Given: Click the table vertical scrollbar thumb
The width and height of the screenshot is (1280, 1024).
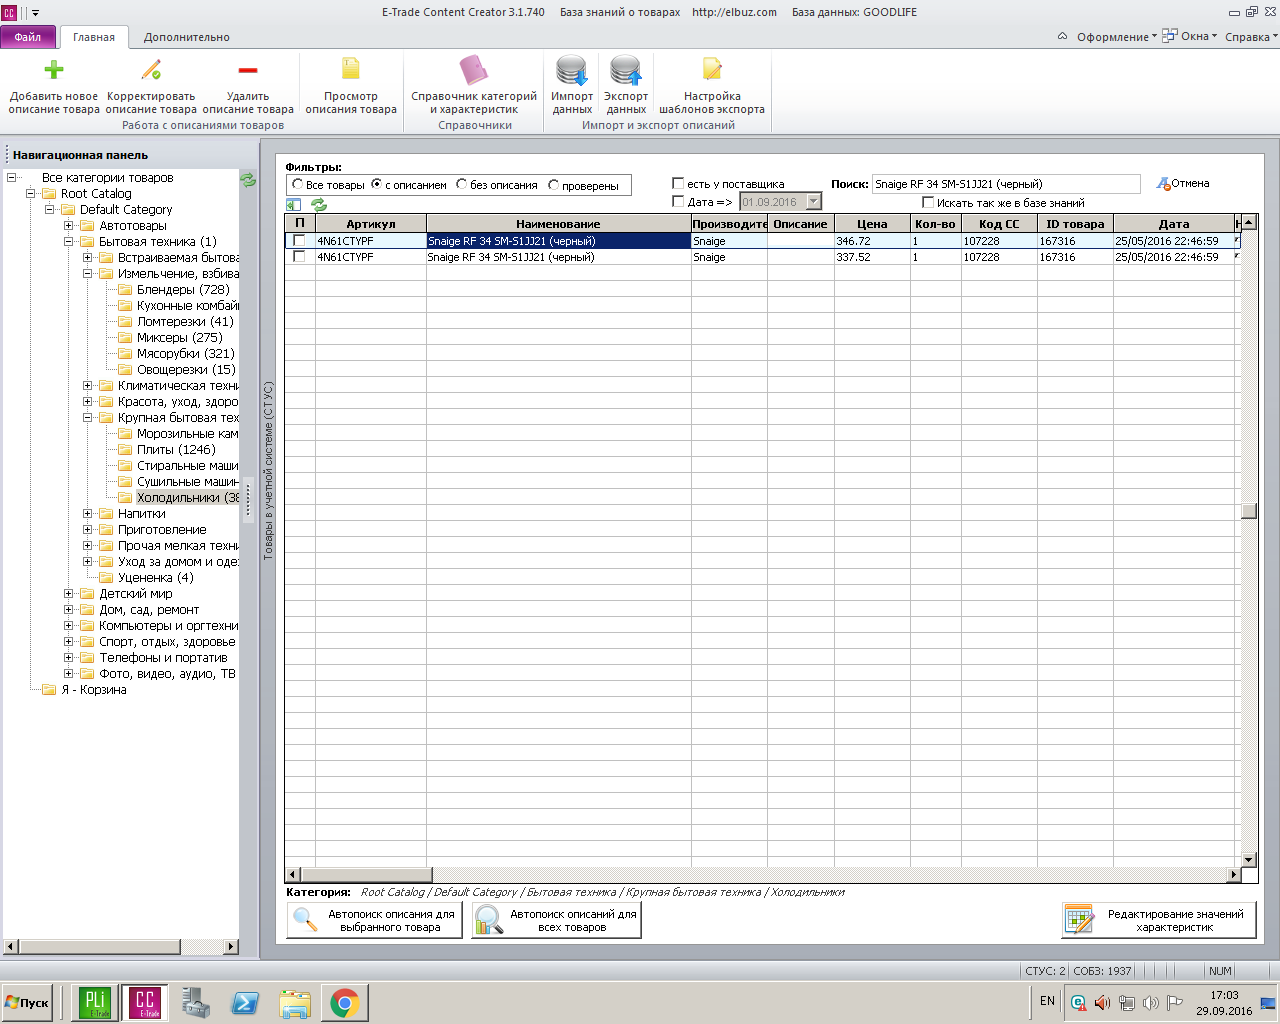Looking at the screenshot, I should [x=1249, y=511].
